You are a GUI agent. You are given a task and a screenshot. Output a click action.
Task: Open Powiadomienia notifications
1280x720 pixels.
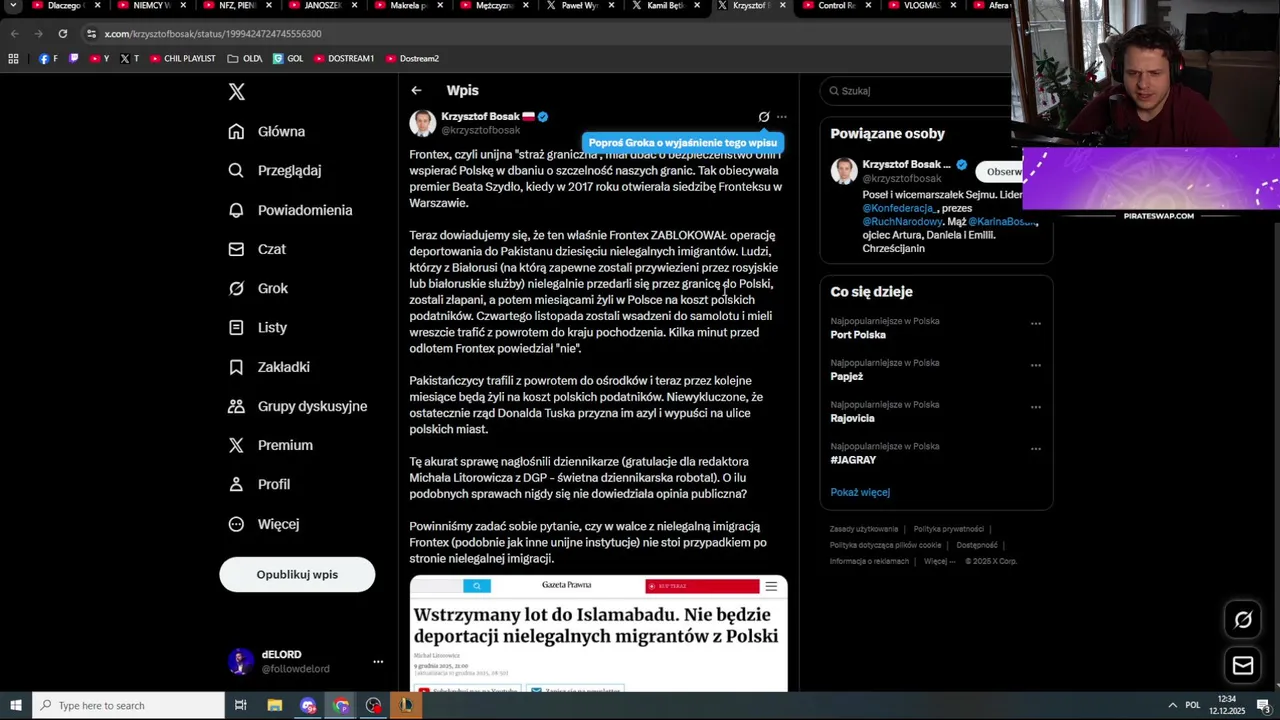tap(290, 210)
